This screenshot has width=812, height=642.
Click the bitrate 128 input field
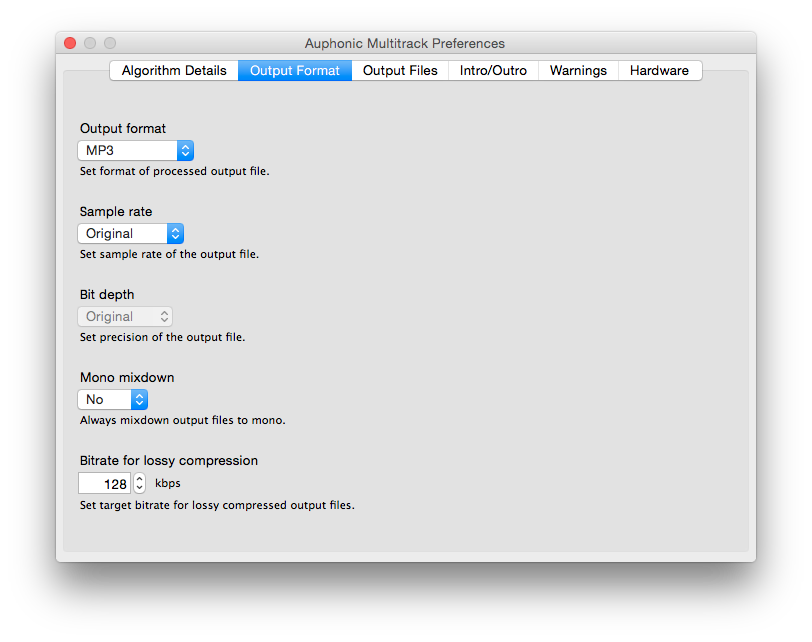104,484
